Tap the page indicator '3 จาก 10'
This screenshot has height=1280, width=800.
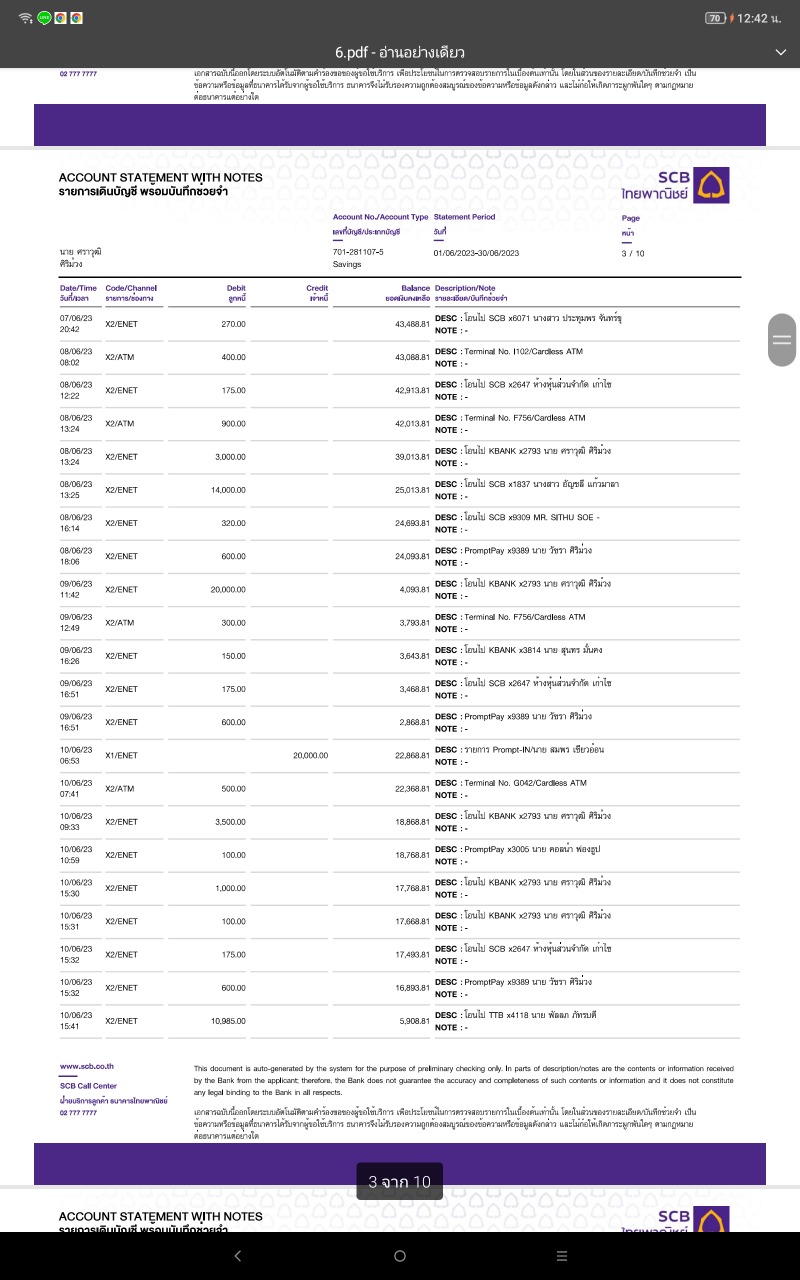point(399,1182)
